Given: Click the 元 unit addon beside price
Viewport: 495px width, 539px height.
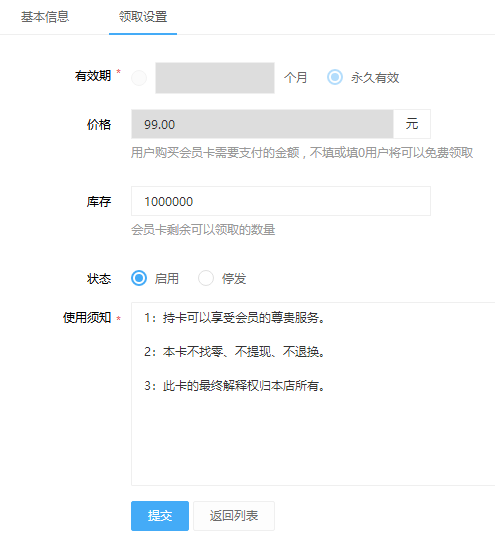Looking at the screenshot, I should pos(412,124).
